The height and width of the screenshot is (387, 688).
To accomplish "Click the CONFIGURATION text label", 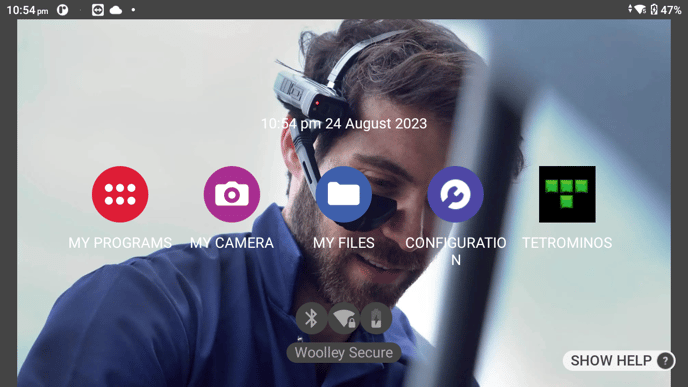I will 455,251.
